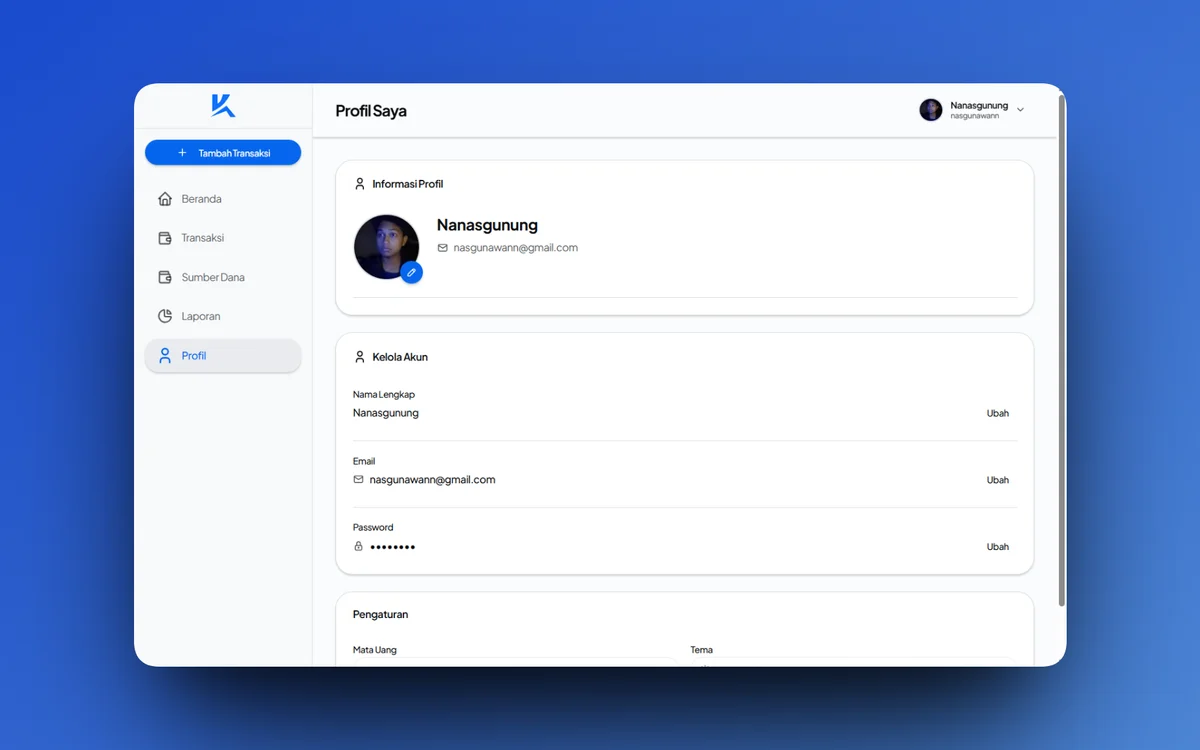Open the Laporan section
The image size is (1200, 750).
[223, 316]
